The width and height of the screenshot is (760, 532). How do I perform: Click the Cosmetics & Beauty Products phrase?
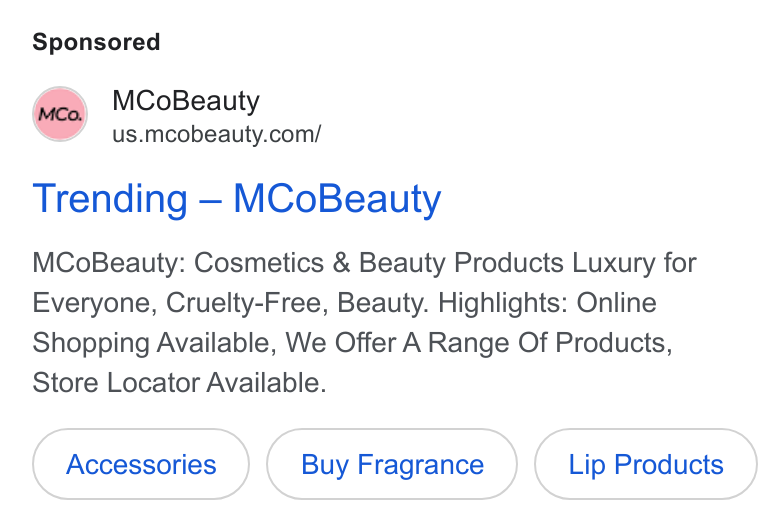click(379, 263)
